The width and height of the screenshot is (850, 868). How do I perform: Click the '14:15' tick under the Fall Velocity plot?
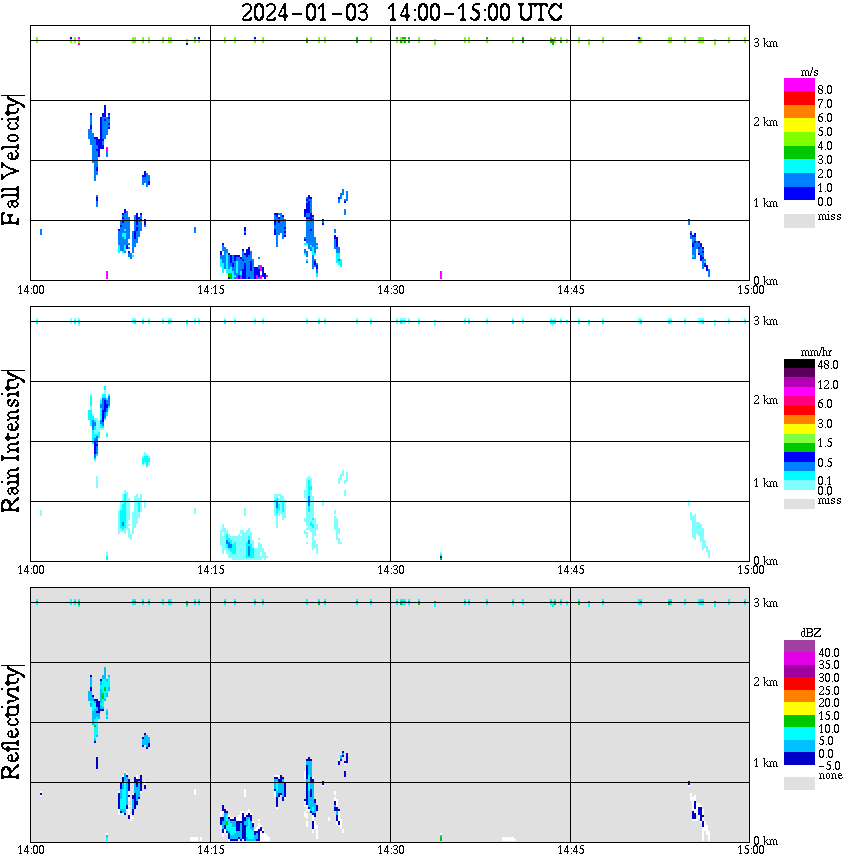[211, 290]
